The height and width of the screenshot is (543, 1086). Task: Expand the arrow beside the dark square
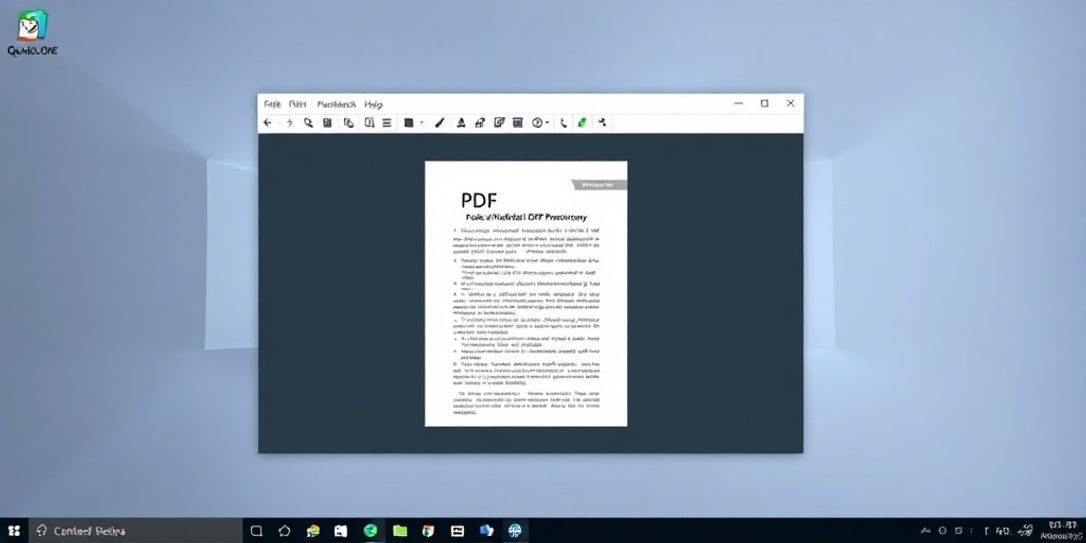click(422, 123)
